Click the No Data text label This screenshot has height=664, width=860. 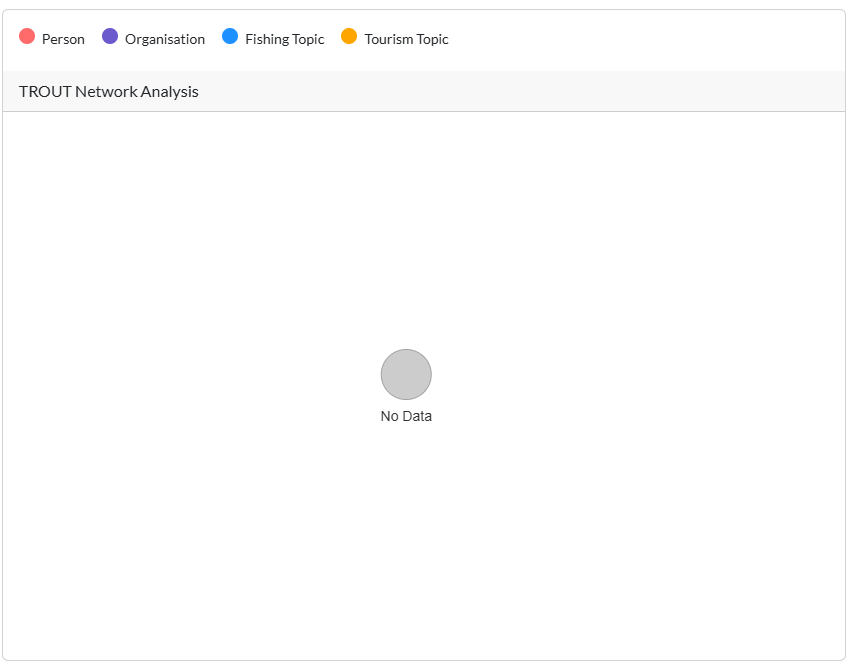406,417
